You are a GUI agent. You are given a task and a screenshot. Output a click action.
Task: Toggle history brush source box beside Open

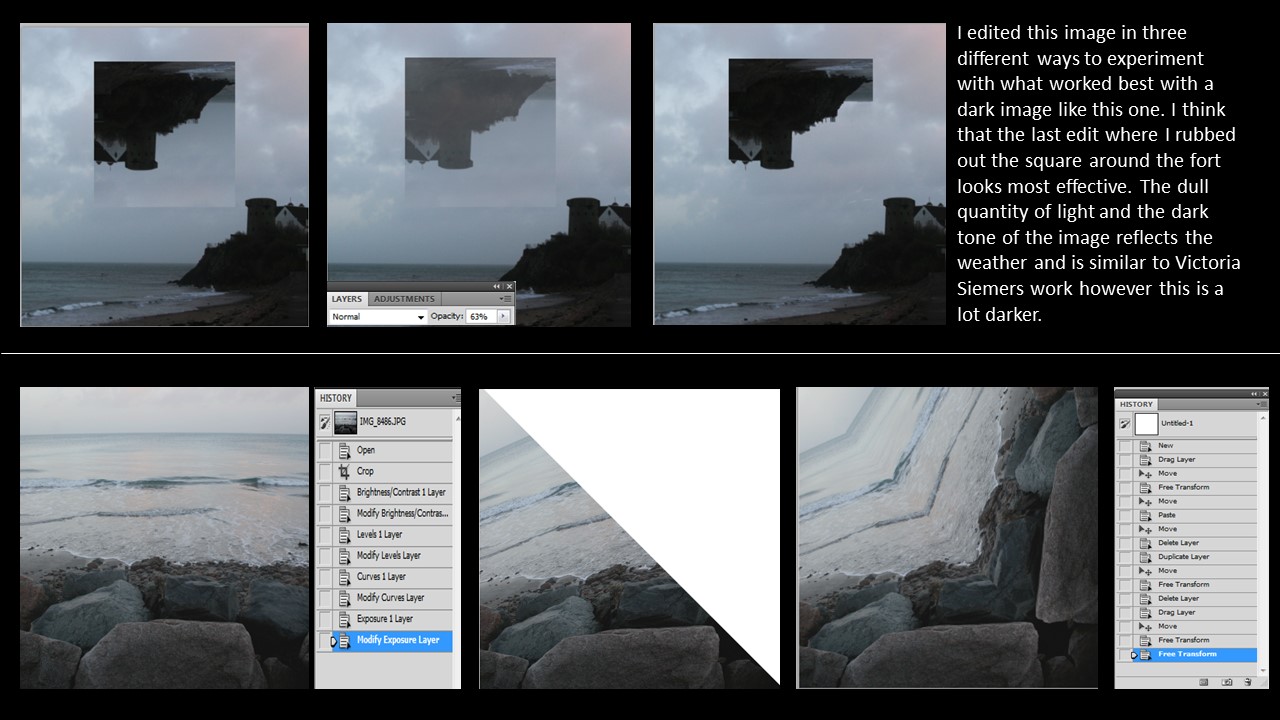[x=325, y=450]
